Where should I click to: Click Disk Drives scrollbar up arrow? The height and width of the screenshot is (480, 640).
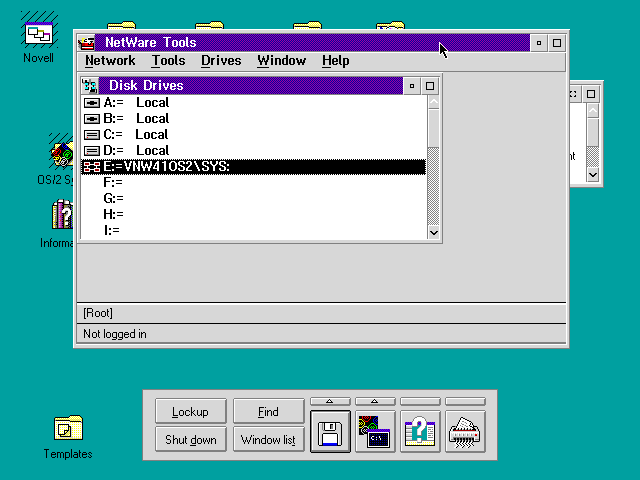click(433, 102)
